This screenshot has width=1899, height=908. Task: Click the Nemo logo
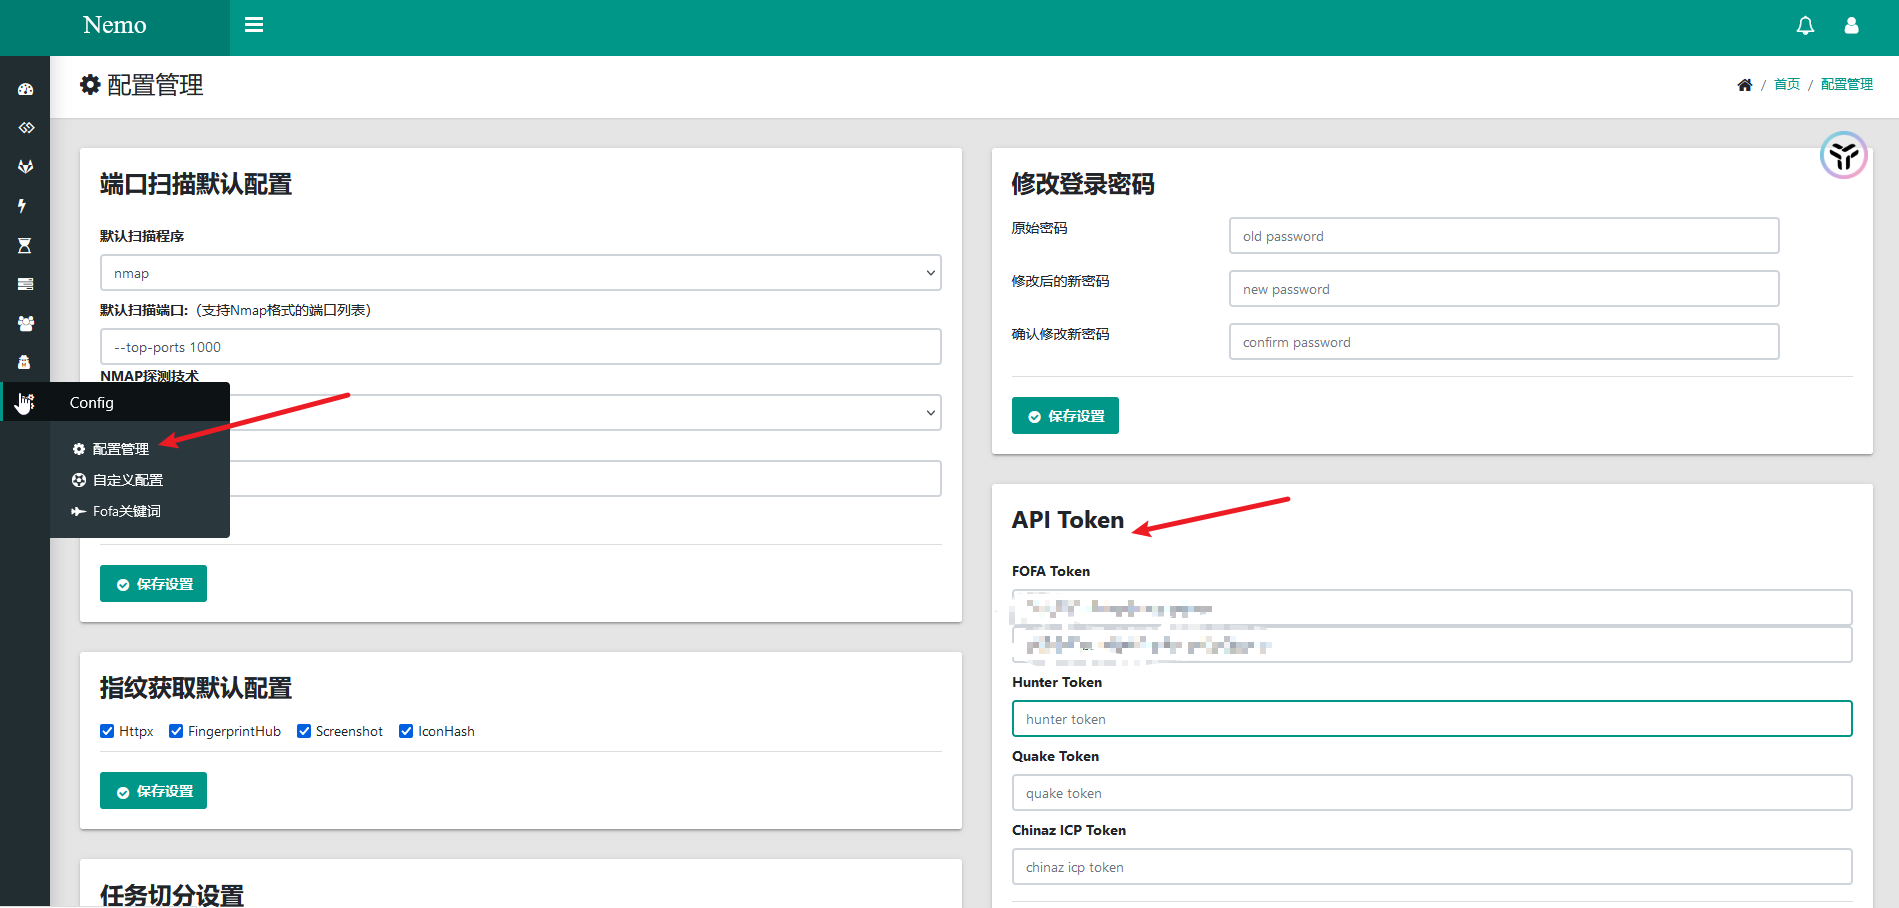click(x=115, y=25)
